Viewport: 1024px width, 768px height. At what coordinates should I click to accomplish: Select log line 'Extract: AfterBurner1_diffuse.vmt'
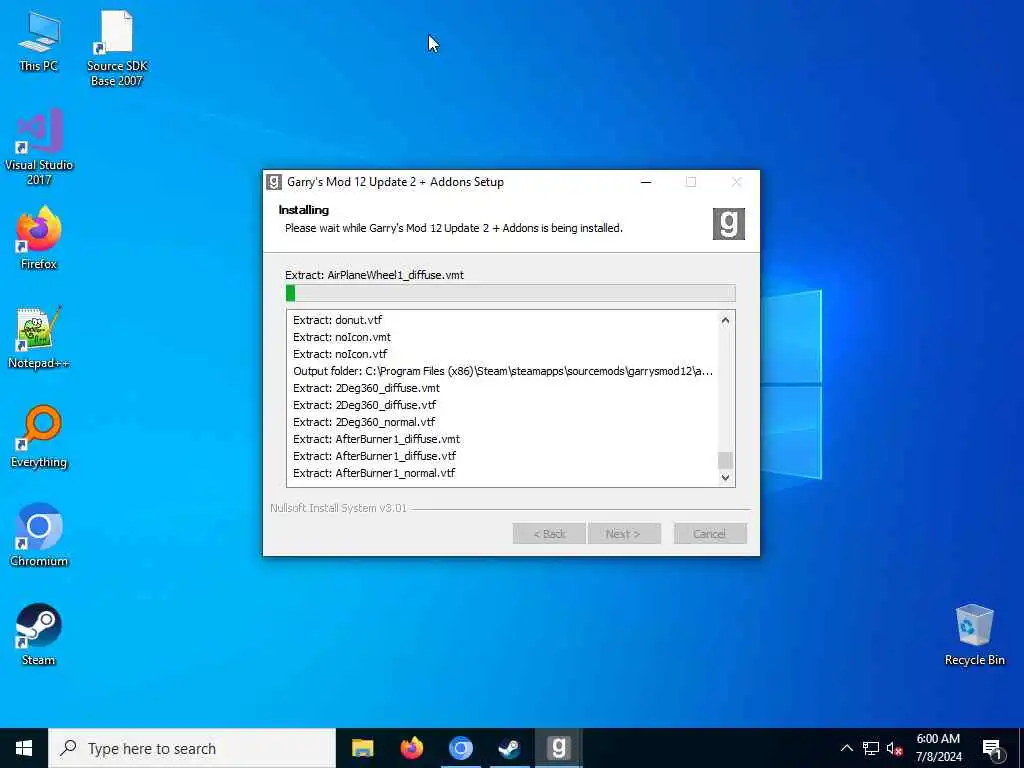[376, 439]
